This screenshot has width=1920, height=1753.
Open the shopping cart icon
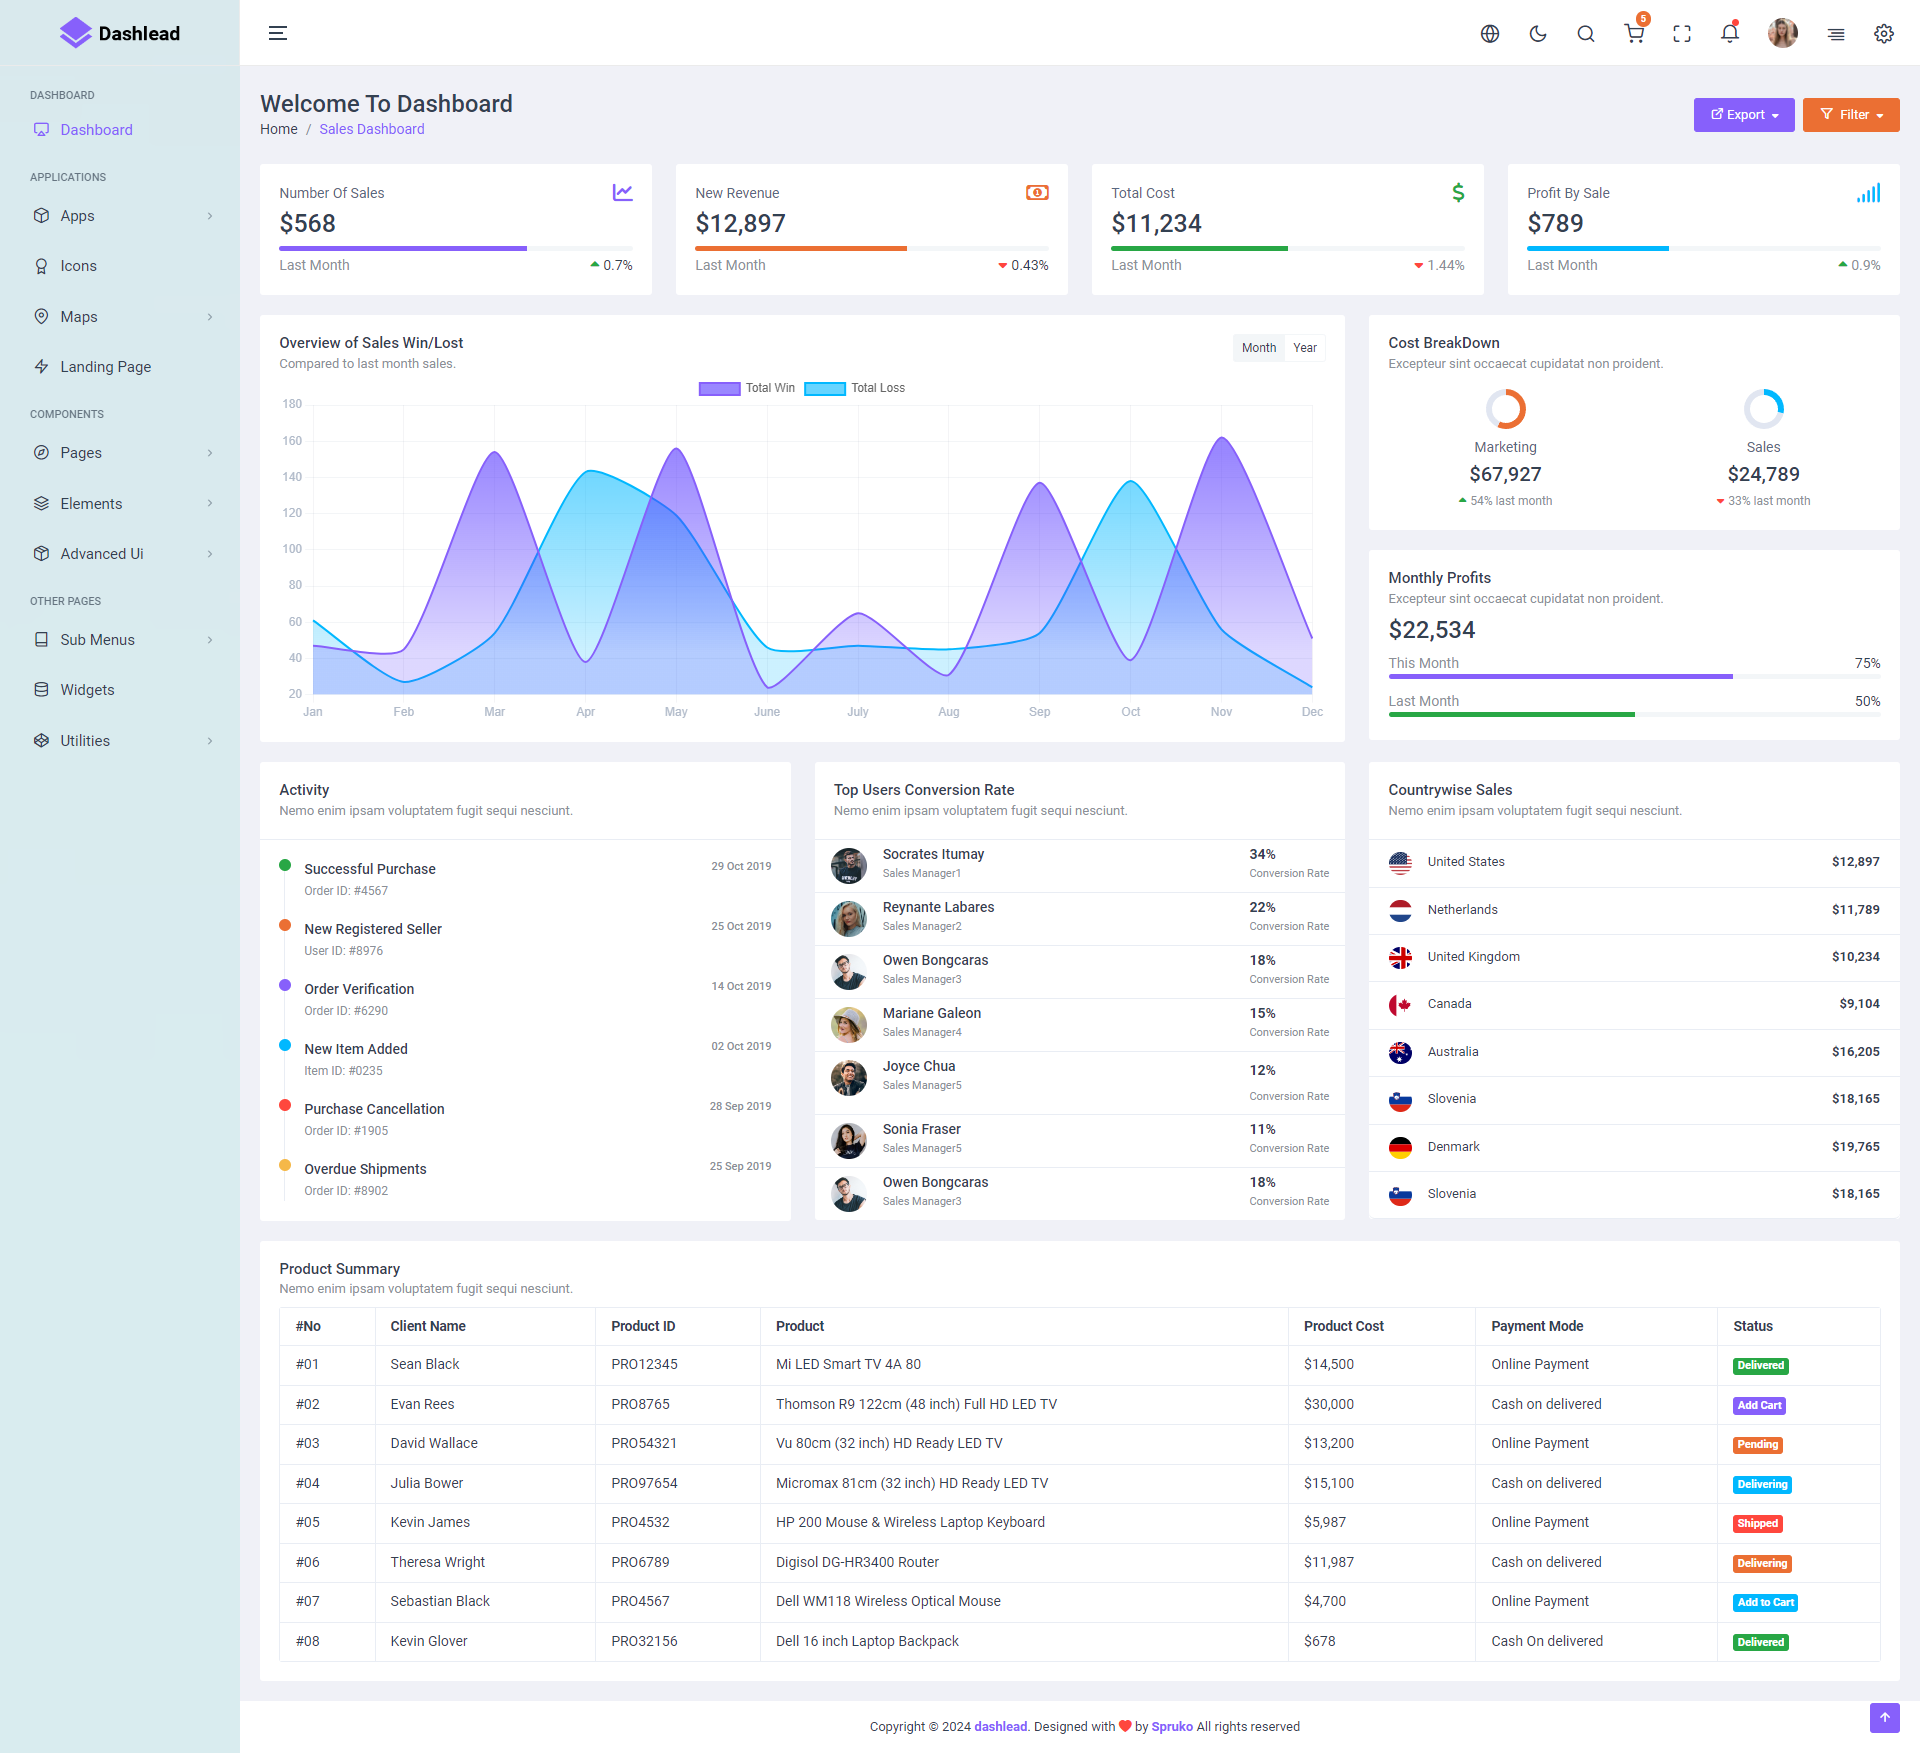(1634, 34)
